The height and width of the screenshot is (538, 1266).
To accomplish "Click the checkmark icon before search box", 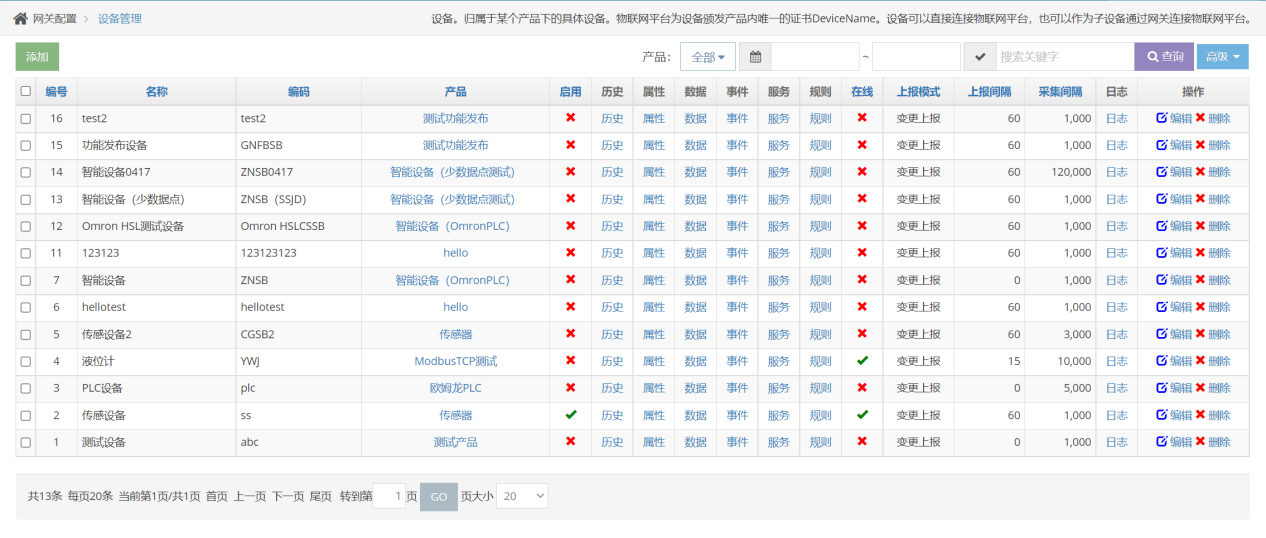I will pos(980,57).
